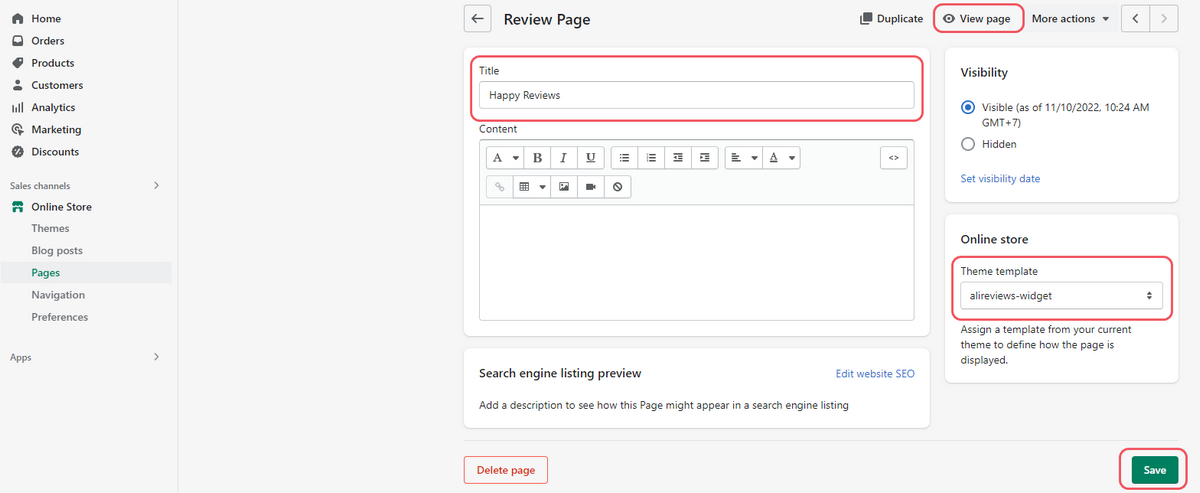Open the More actions dropdown

pyautogui.click(x=1071, y=19)
